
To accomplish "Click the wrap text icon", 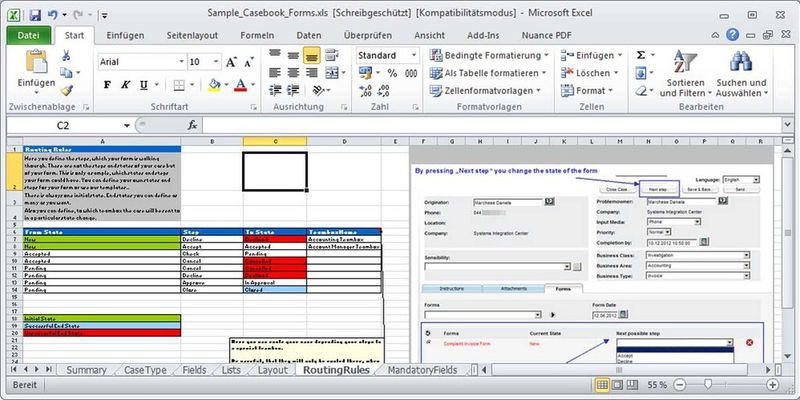I will pyautogui.click(x=332, y=55).
